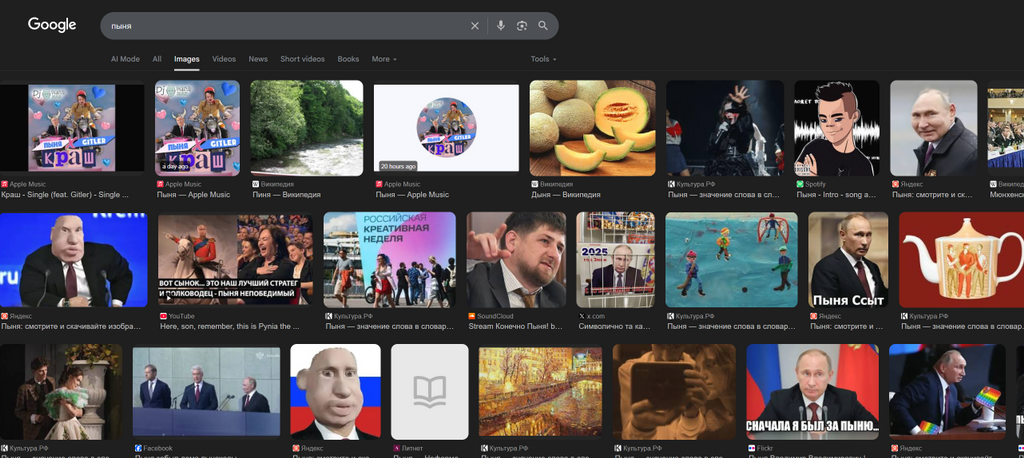Open 'Дыня — Википедия' result link
The image size is (1024, 458).
566,195
